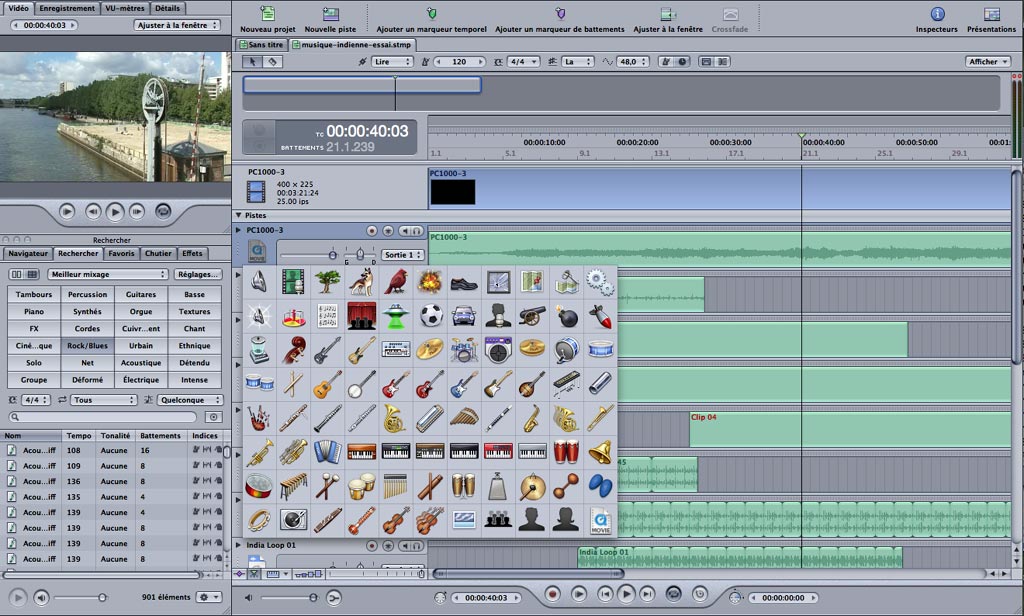Click Ajouter un marqueur temporel
Viewport: 1024px width, 616px height.
pyautogui.click(x=431, y=14)
